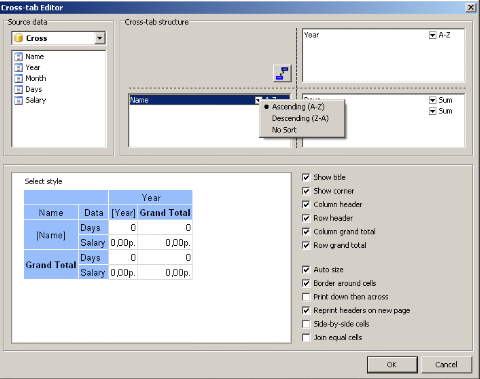Click Salary field in source data list

[x=36, y=100]
